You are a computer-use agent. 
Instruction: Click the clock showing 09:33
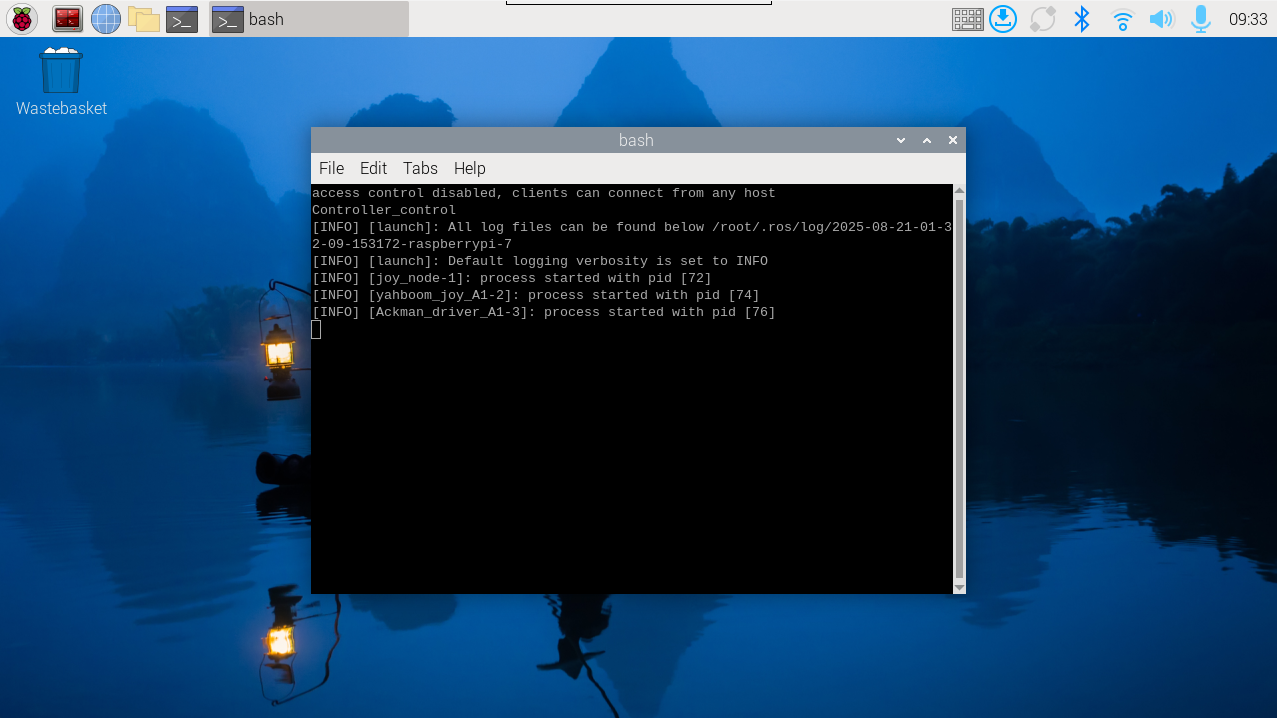click(1247, 19)
